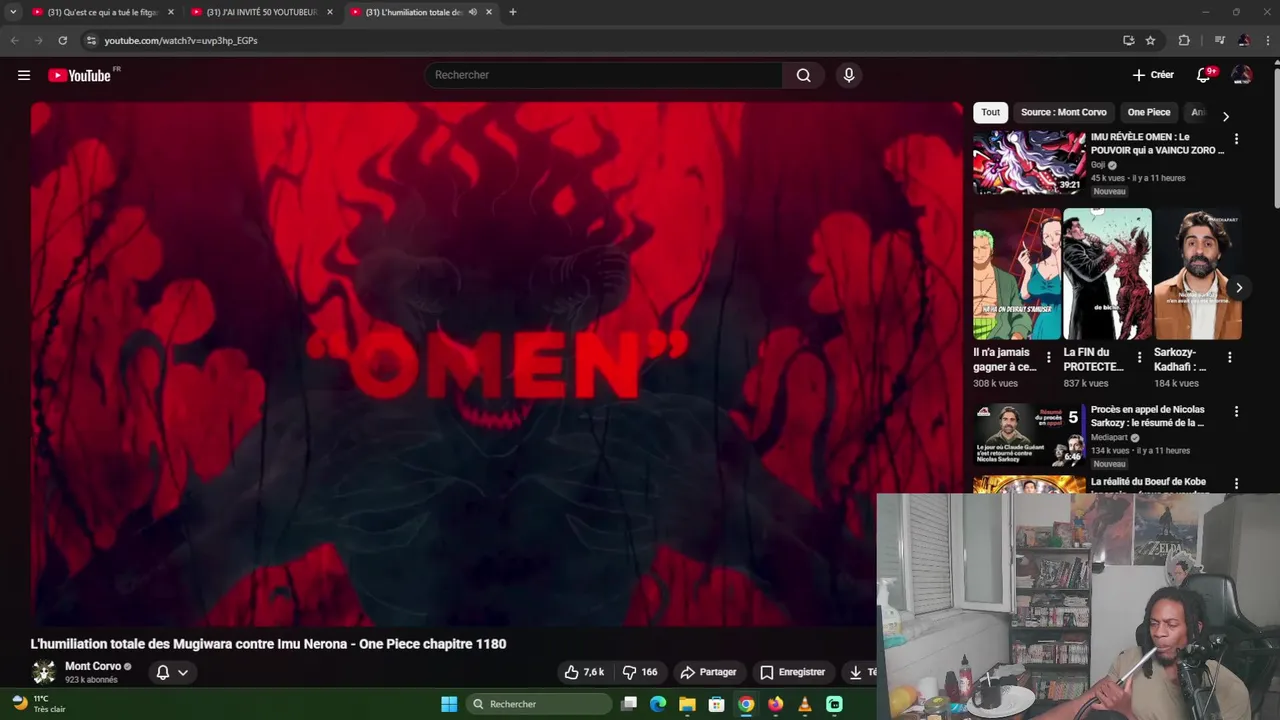Switch to the 'Qu'est ce qui a tué le fitgirl' tab
Screen dimensions: 1280x720
coord(102,12)
